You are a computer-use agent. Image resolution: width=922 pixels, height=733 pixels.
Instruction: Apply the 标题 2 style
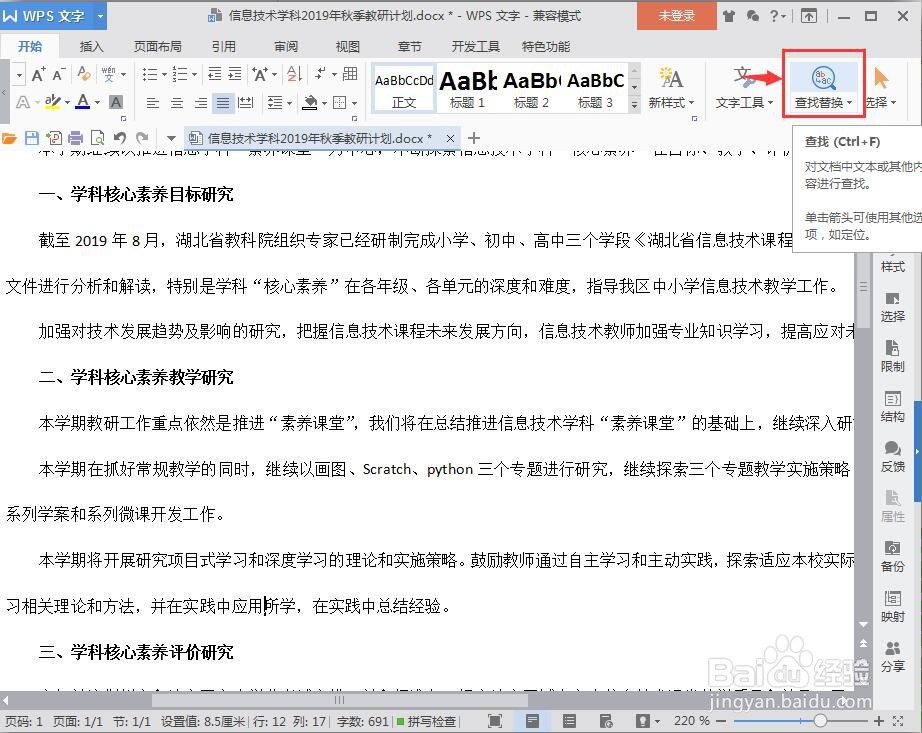(532, 89)
